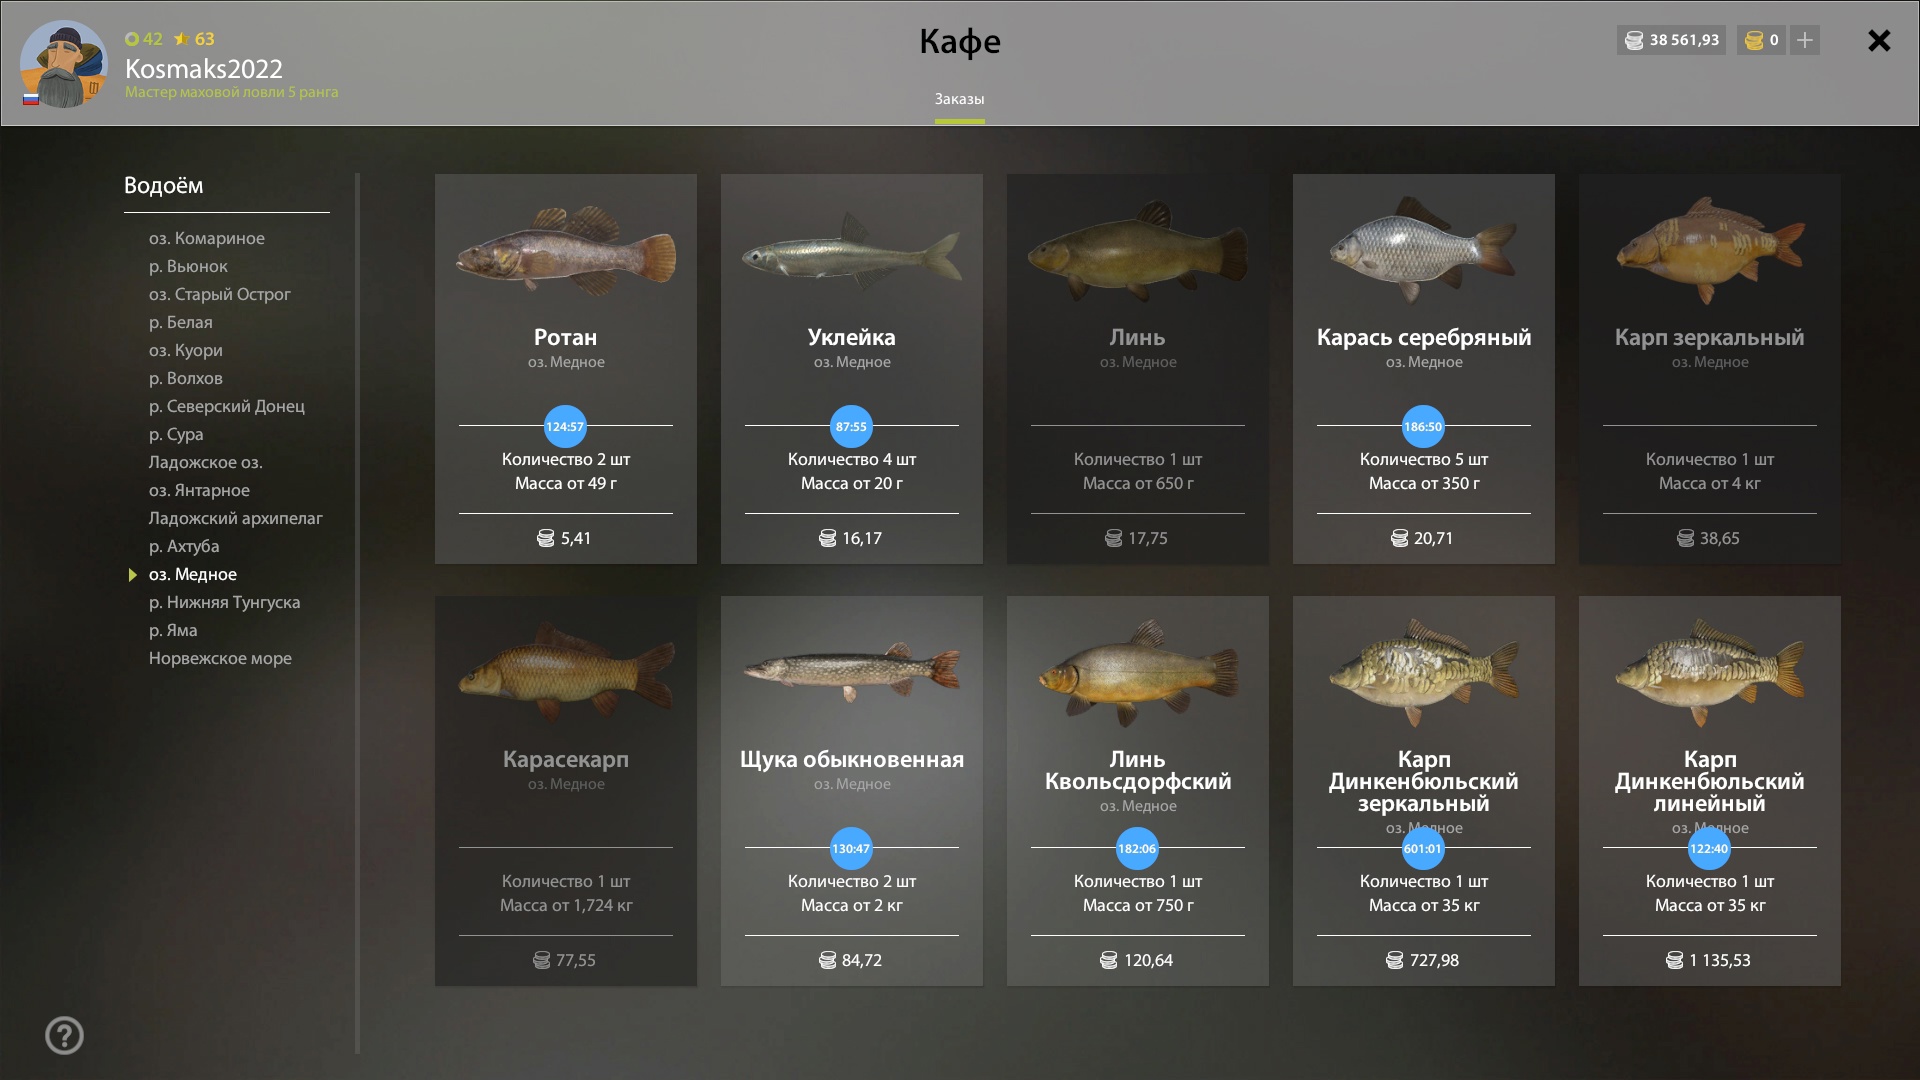The image size is (1920, 1080).
Task: Click the water body list scrollbar
Action: [x=357, y=613]
